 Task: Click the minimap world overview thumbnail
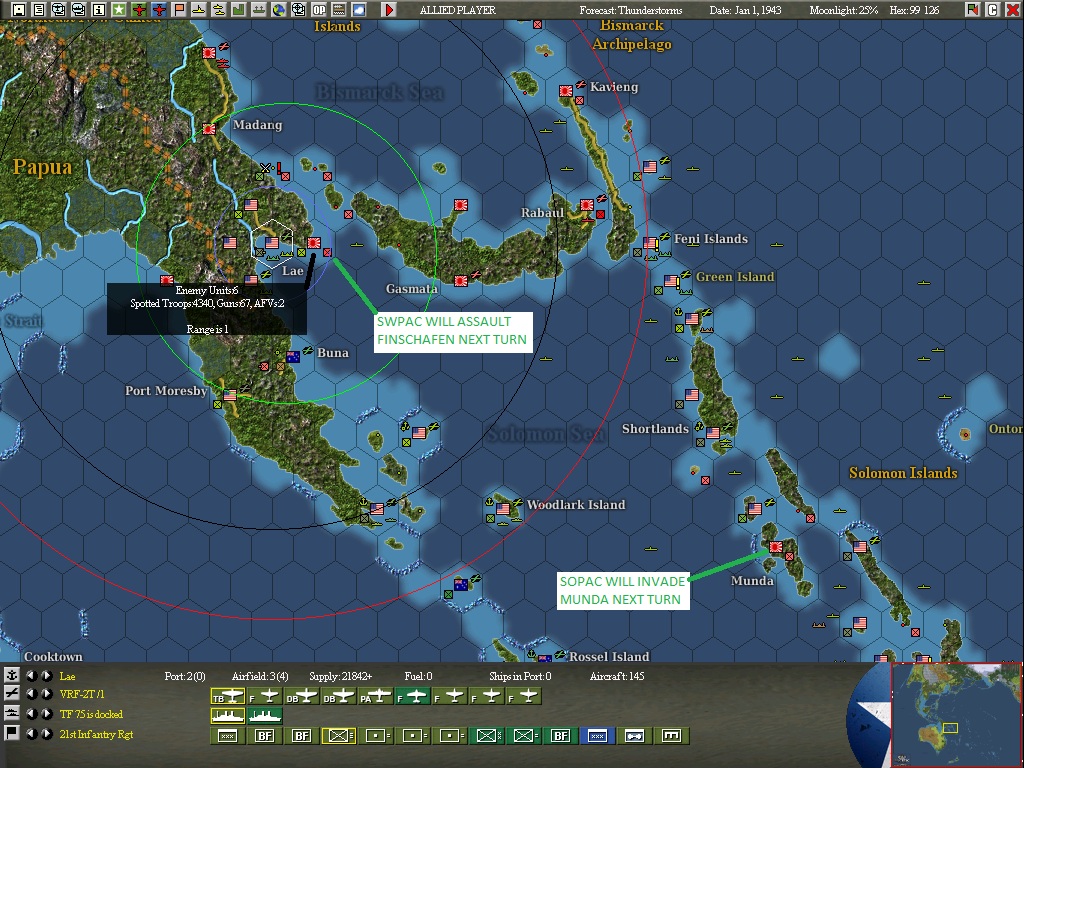(x=957, y=714)
